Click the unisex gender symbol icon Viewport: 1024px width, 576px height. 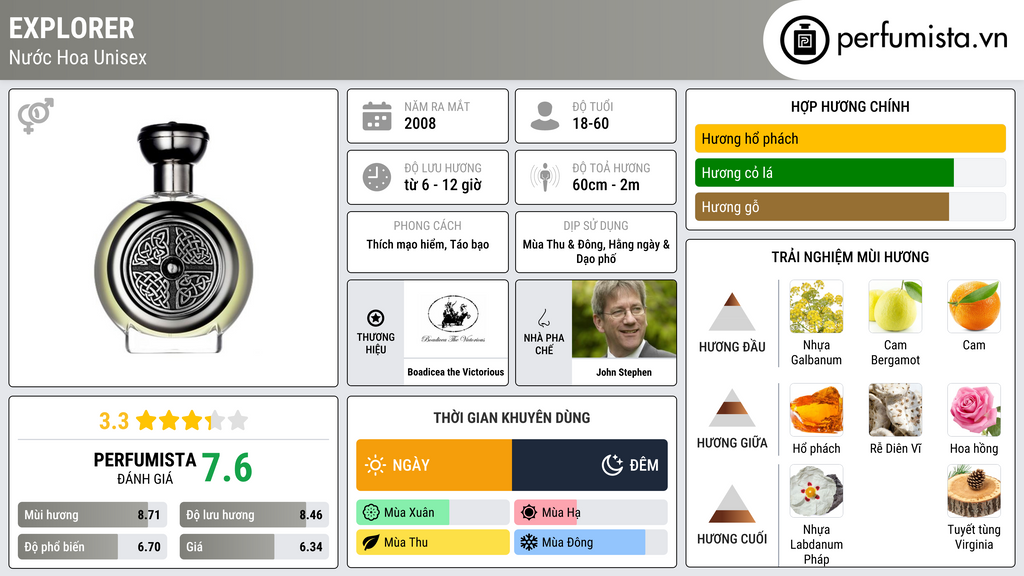pyautogui.click(x=35, y=116)
